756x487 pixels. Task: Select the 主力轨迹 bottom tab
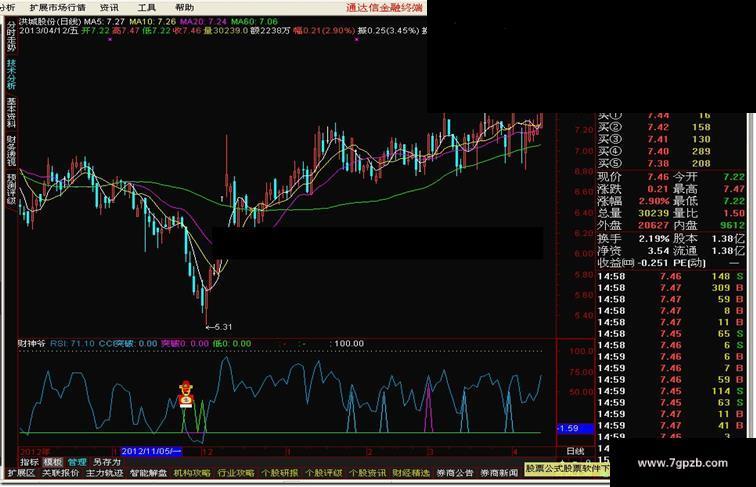(x=105, y=473)
